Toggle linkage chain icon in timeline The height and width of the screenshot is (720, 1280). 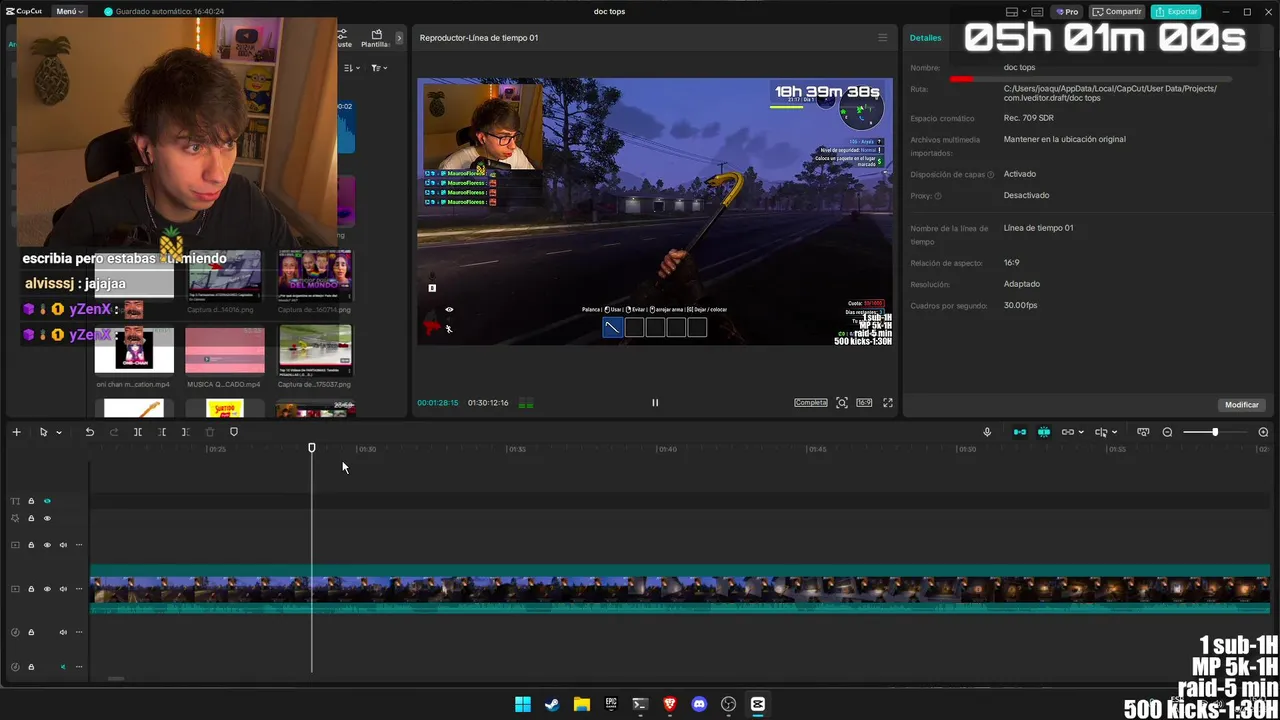point(1067,432)
